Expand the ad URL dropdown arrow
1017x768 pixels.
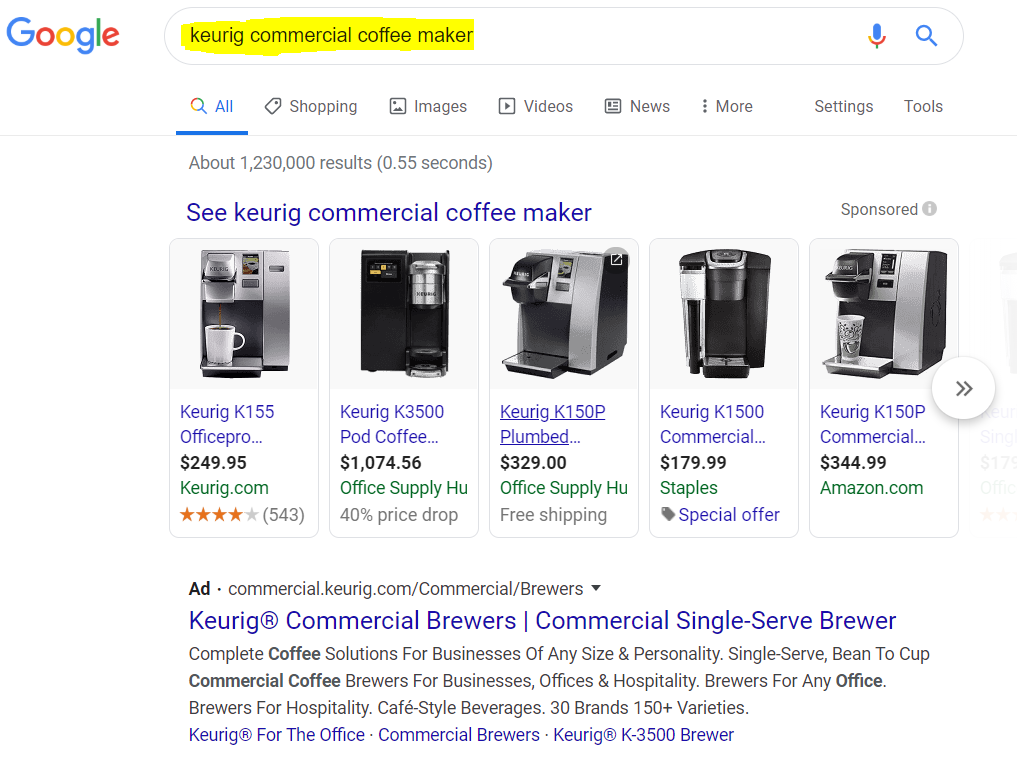596,588
